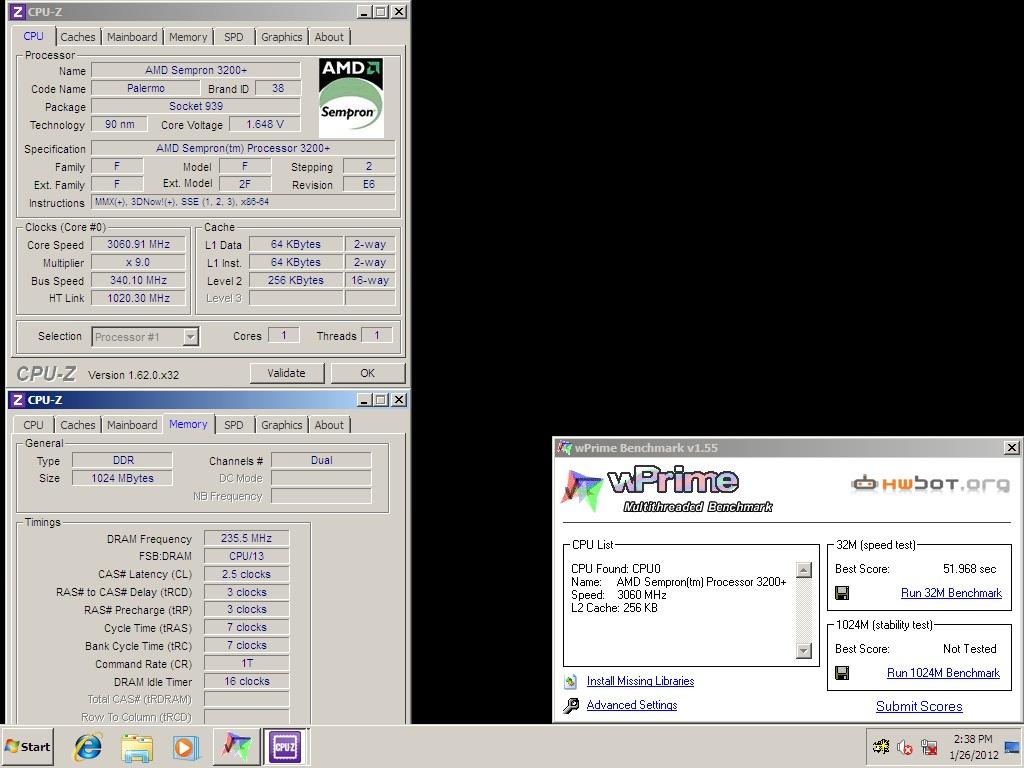Switch to CPU-Z taskbar icon

[285, 746]
